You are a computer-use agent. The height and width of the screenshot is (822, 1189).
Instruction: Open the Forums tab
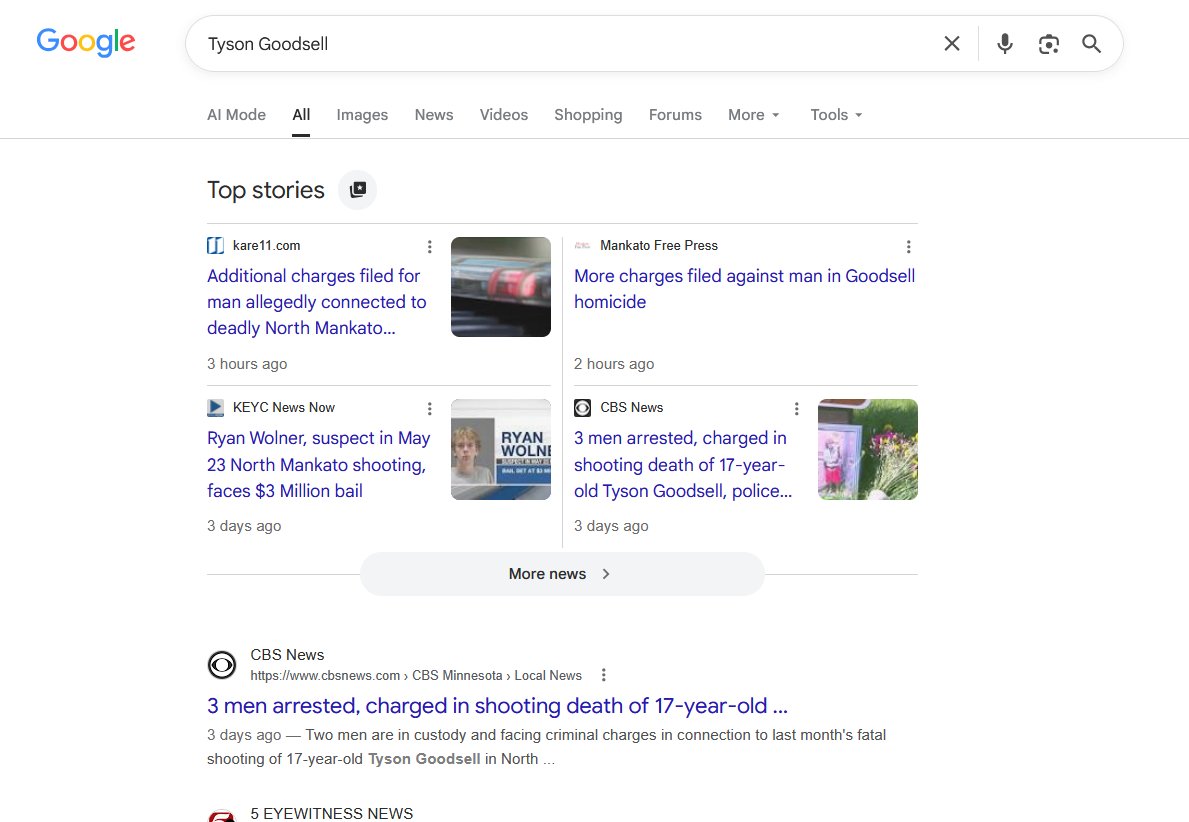click(x=675, y=115)
